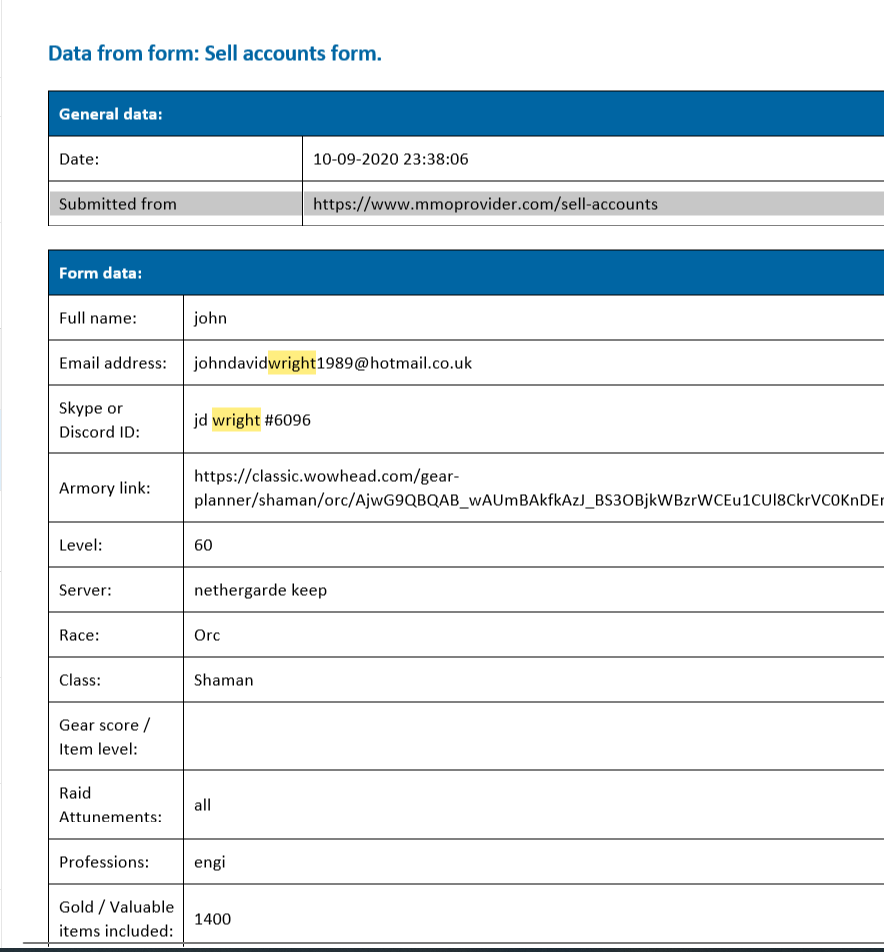Select the raid attunements value 'all'

[202, 805]
